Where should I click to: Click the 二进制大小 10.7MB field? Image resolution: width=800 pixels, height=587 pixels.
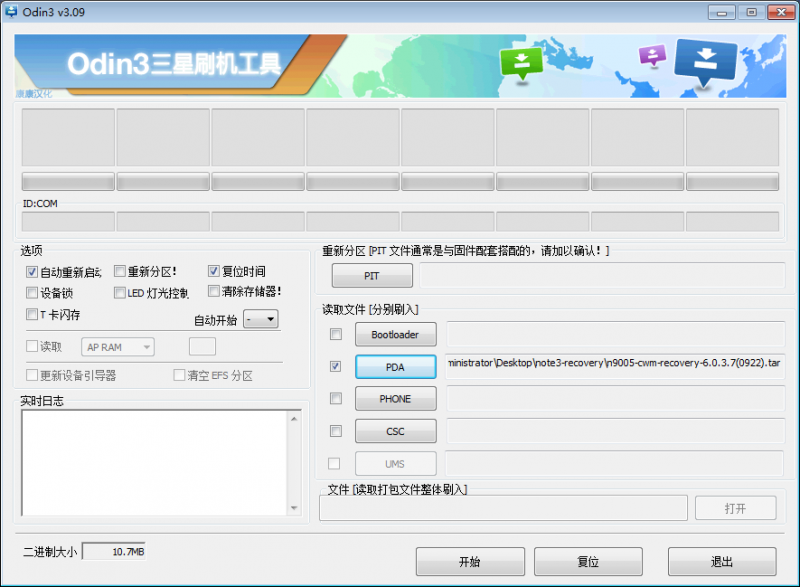(114, 551)
